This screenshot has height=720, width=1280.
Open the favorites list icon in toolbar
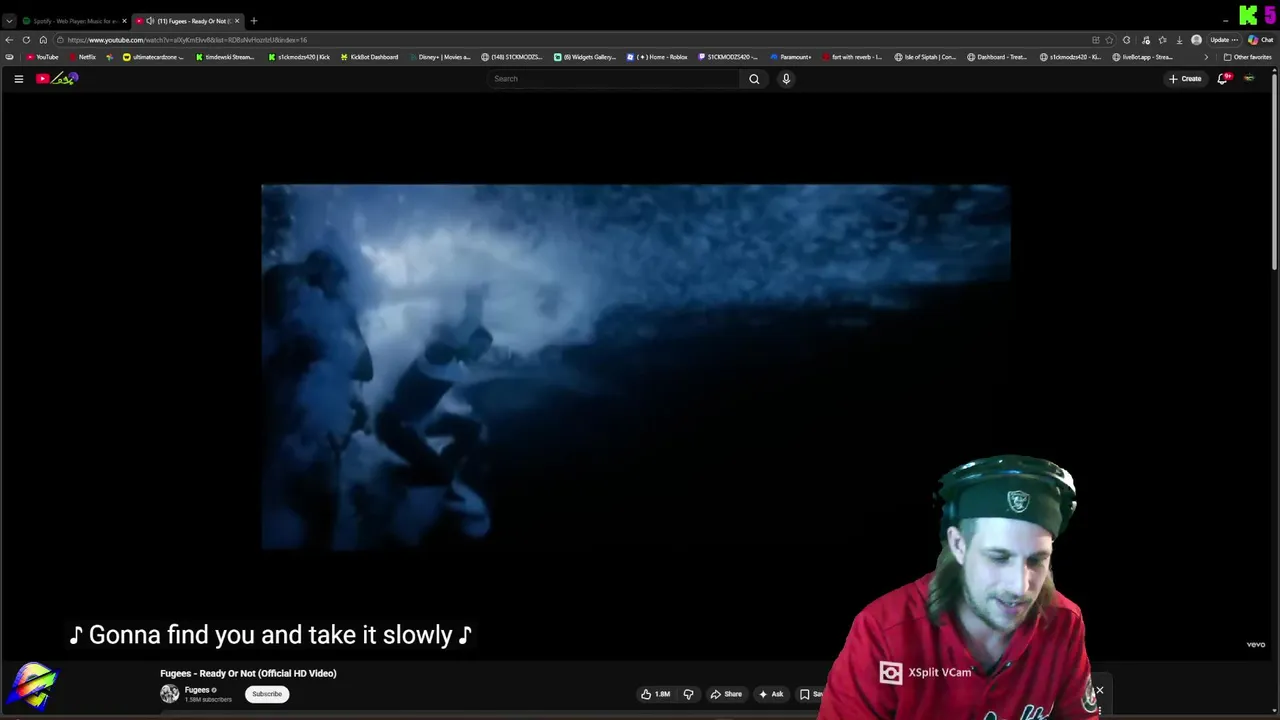coord(1162,40)
